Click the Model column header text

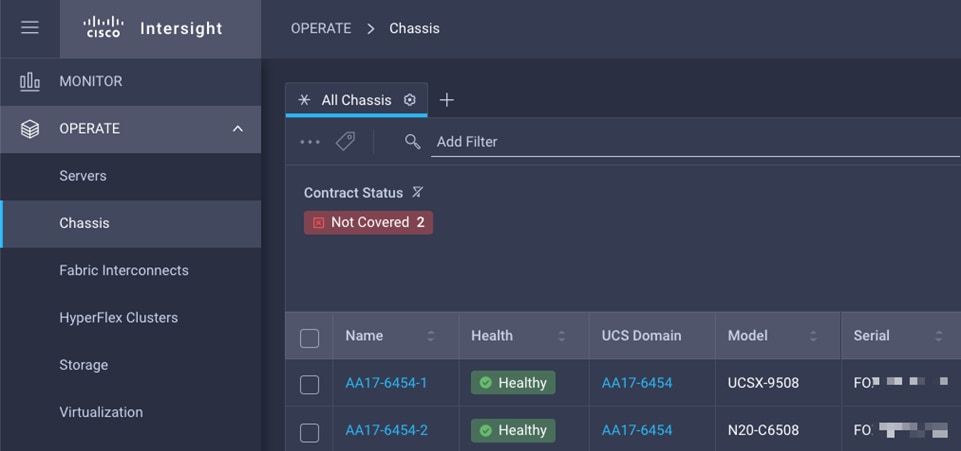(748, 336)
